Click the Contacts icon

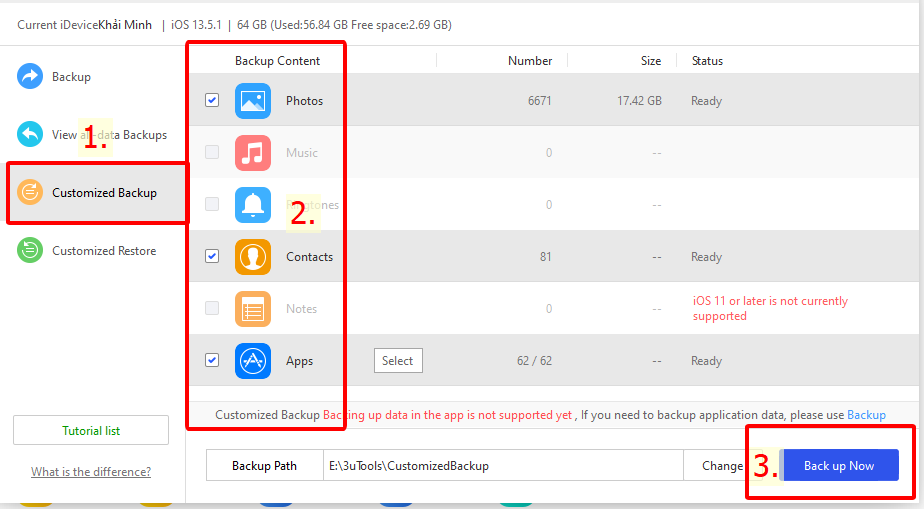[x=253, y=257]
